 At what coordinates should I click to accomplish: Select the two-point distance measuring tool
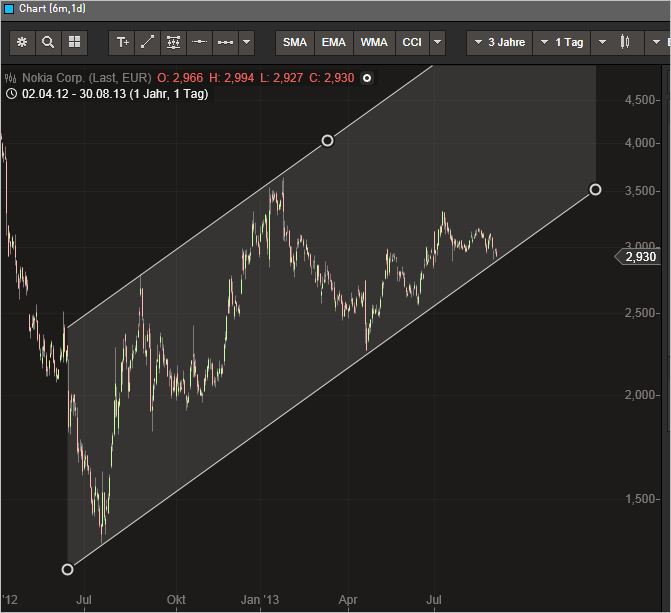coord(224,42)
